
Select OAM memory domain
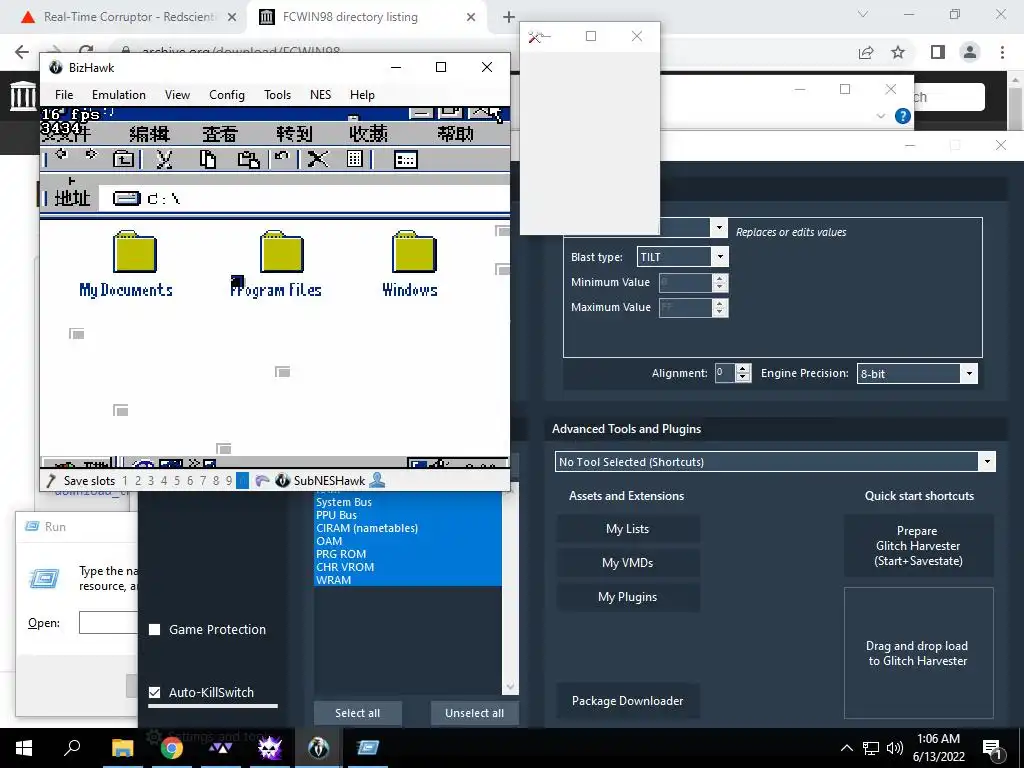(408, 541)
